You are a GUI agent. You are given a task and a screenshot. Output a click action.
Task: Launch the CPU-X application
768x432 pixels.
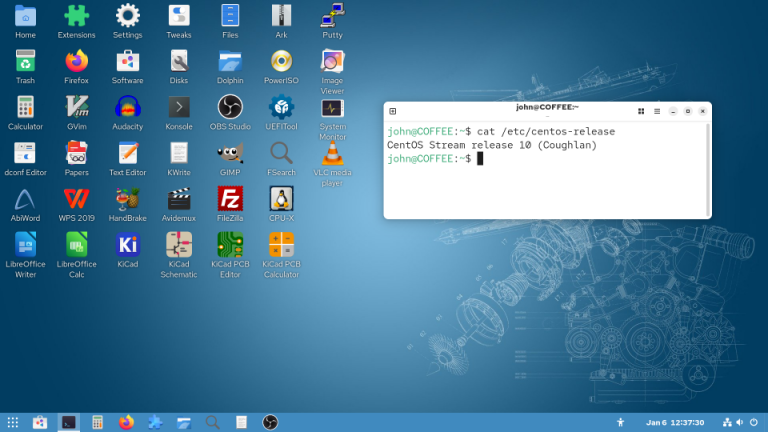(281, 199)
